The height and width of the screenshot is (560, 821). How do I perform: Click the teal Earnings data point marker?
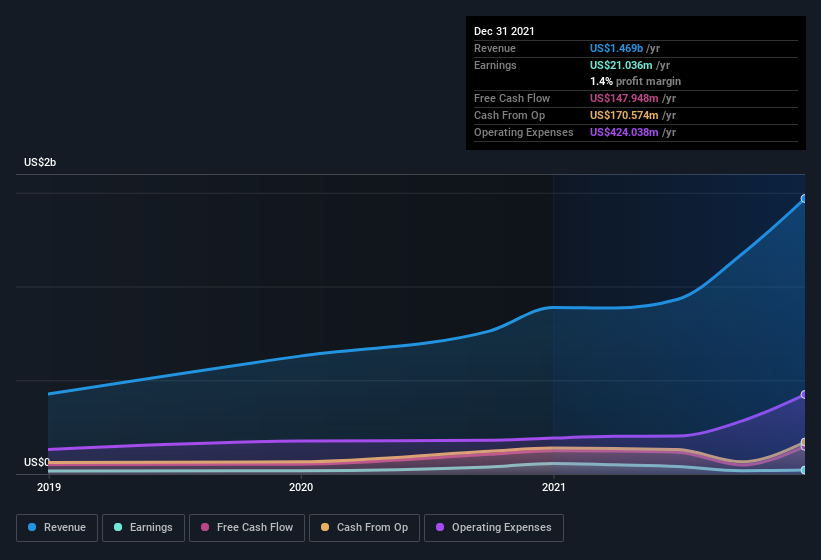point(804,470)
